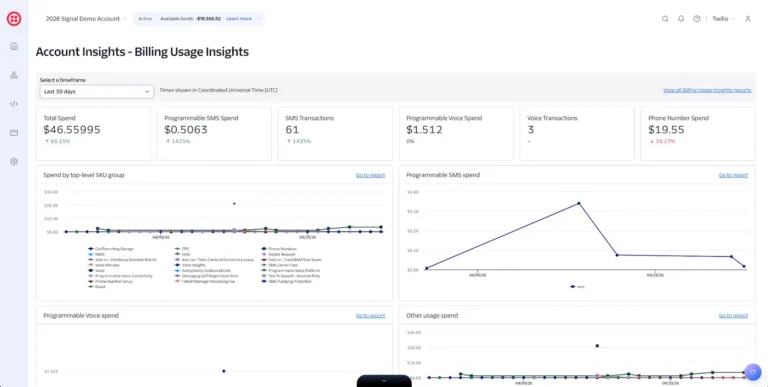Viewport: 768px width, 387px height.
Task: Go to report for Programmable SMS spend
Action: [733, 175]
